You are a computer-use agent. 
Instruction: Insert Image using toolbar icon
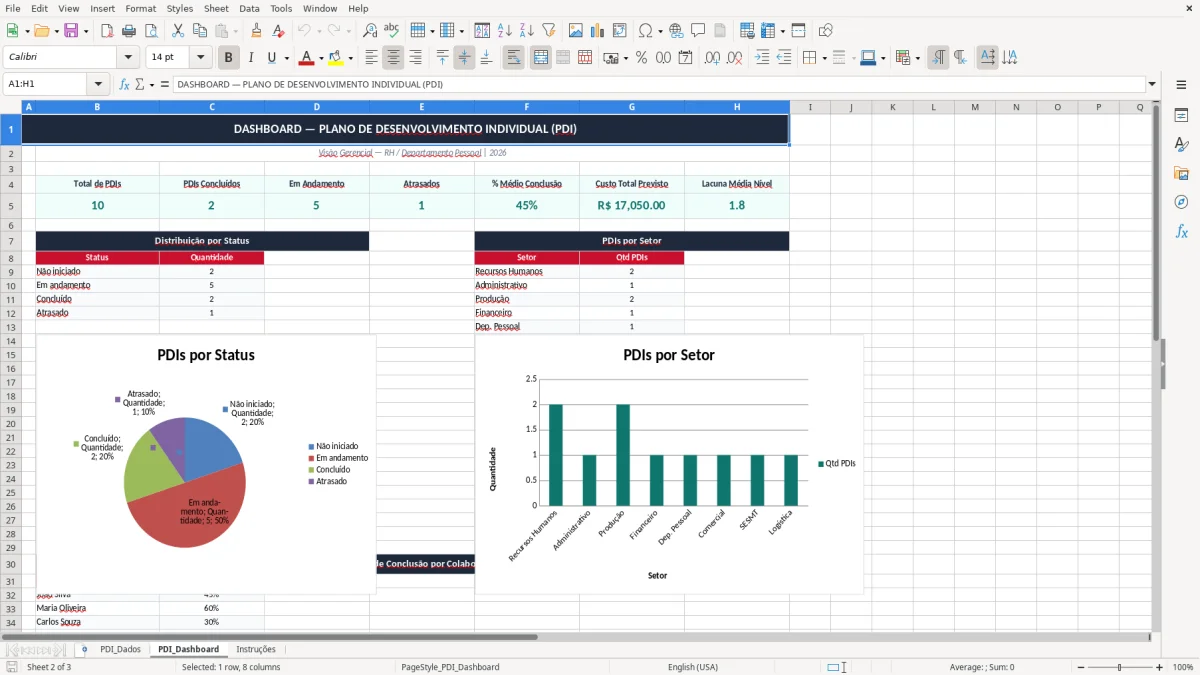pos(575,31)
